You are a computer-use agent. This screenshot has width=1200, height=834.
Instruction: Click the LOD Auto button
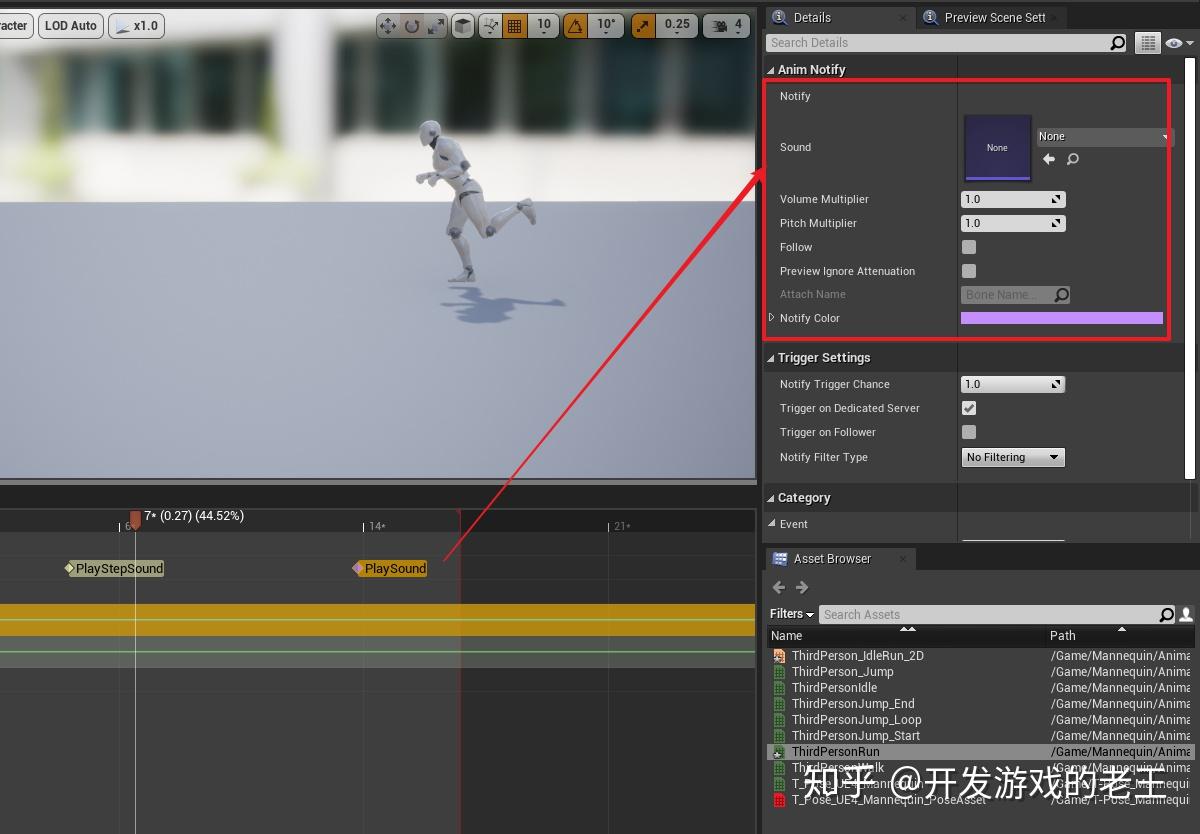point(69,25)
